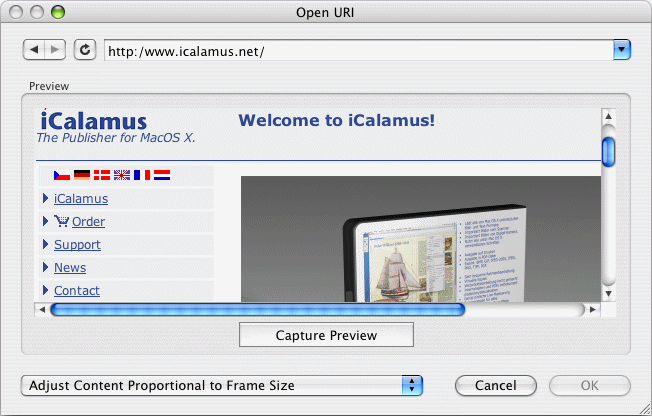
Task: Select the Dutch flag language icon
Action: click(162, 175)
